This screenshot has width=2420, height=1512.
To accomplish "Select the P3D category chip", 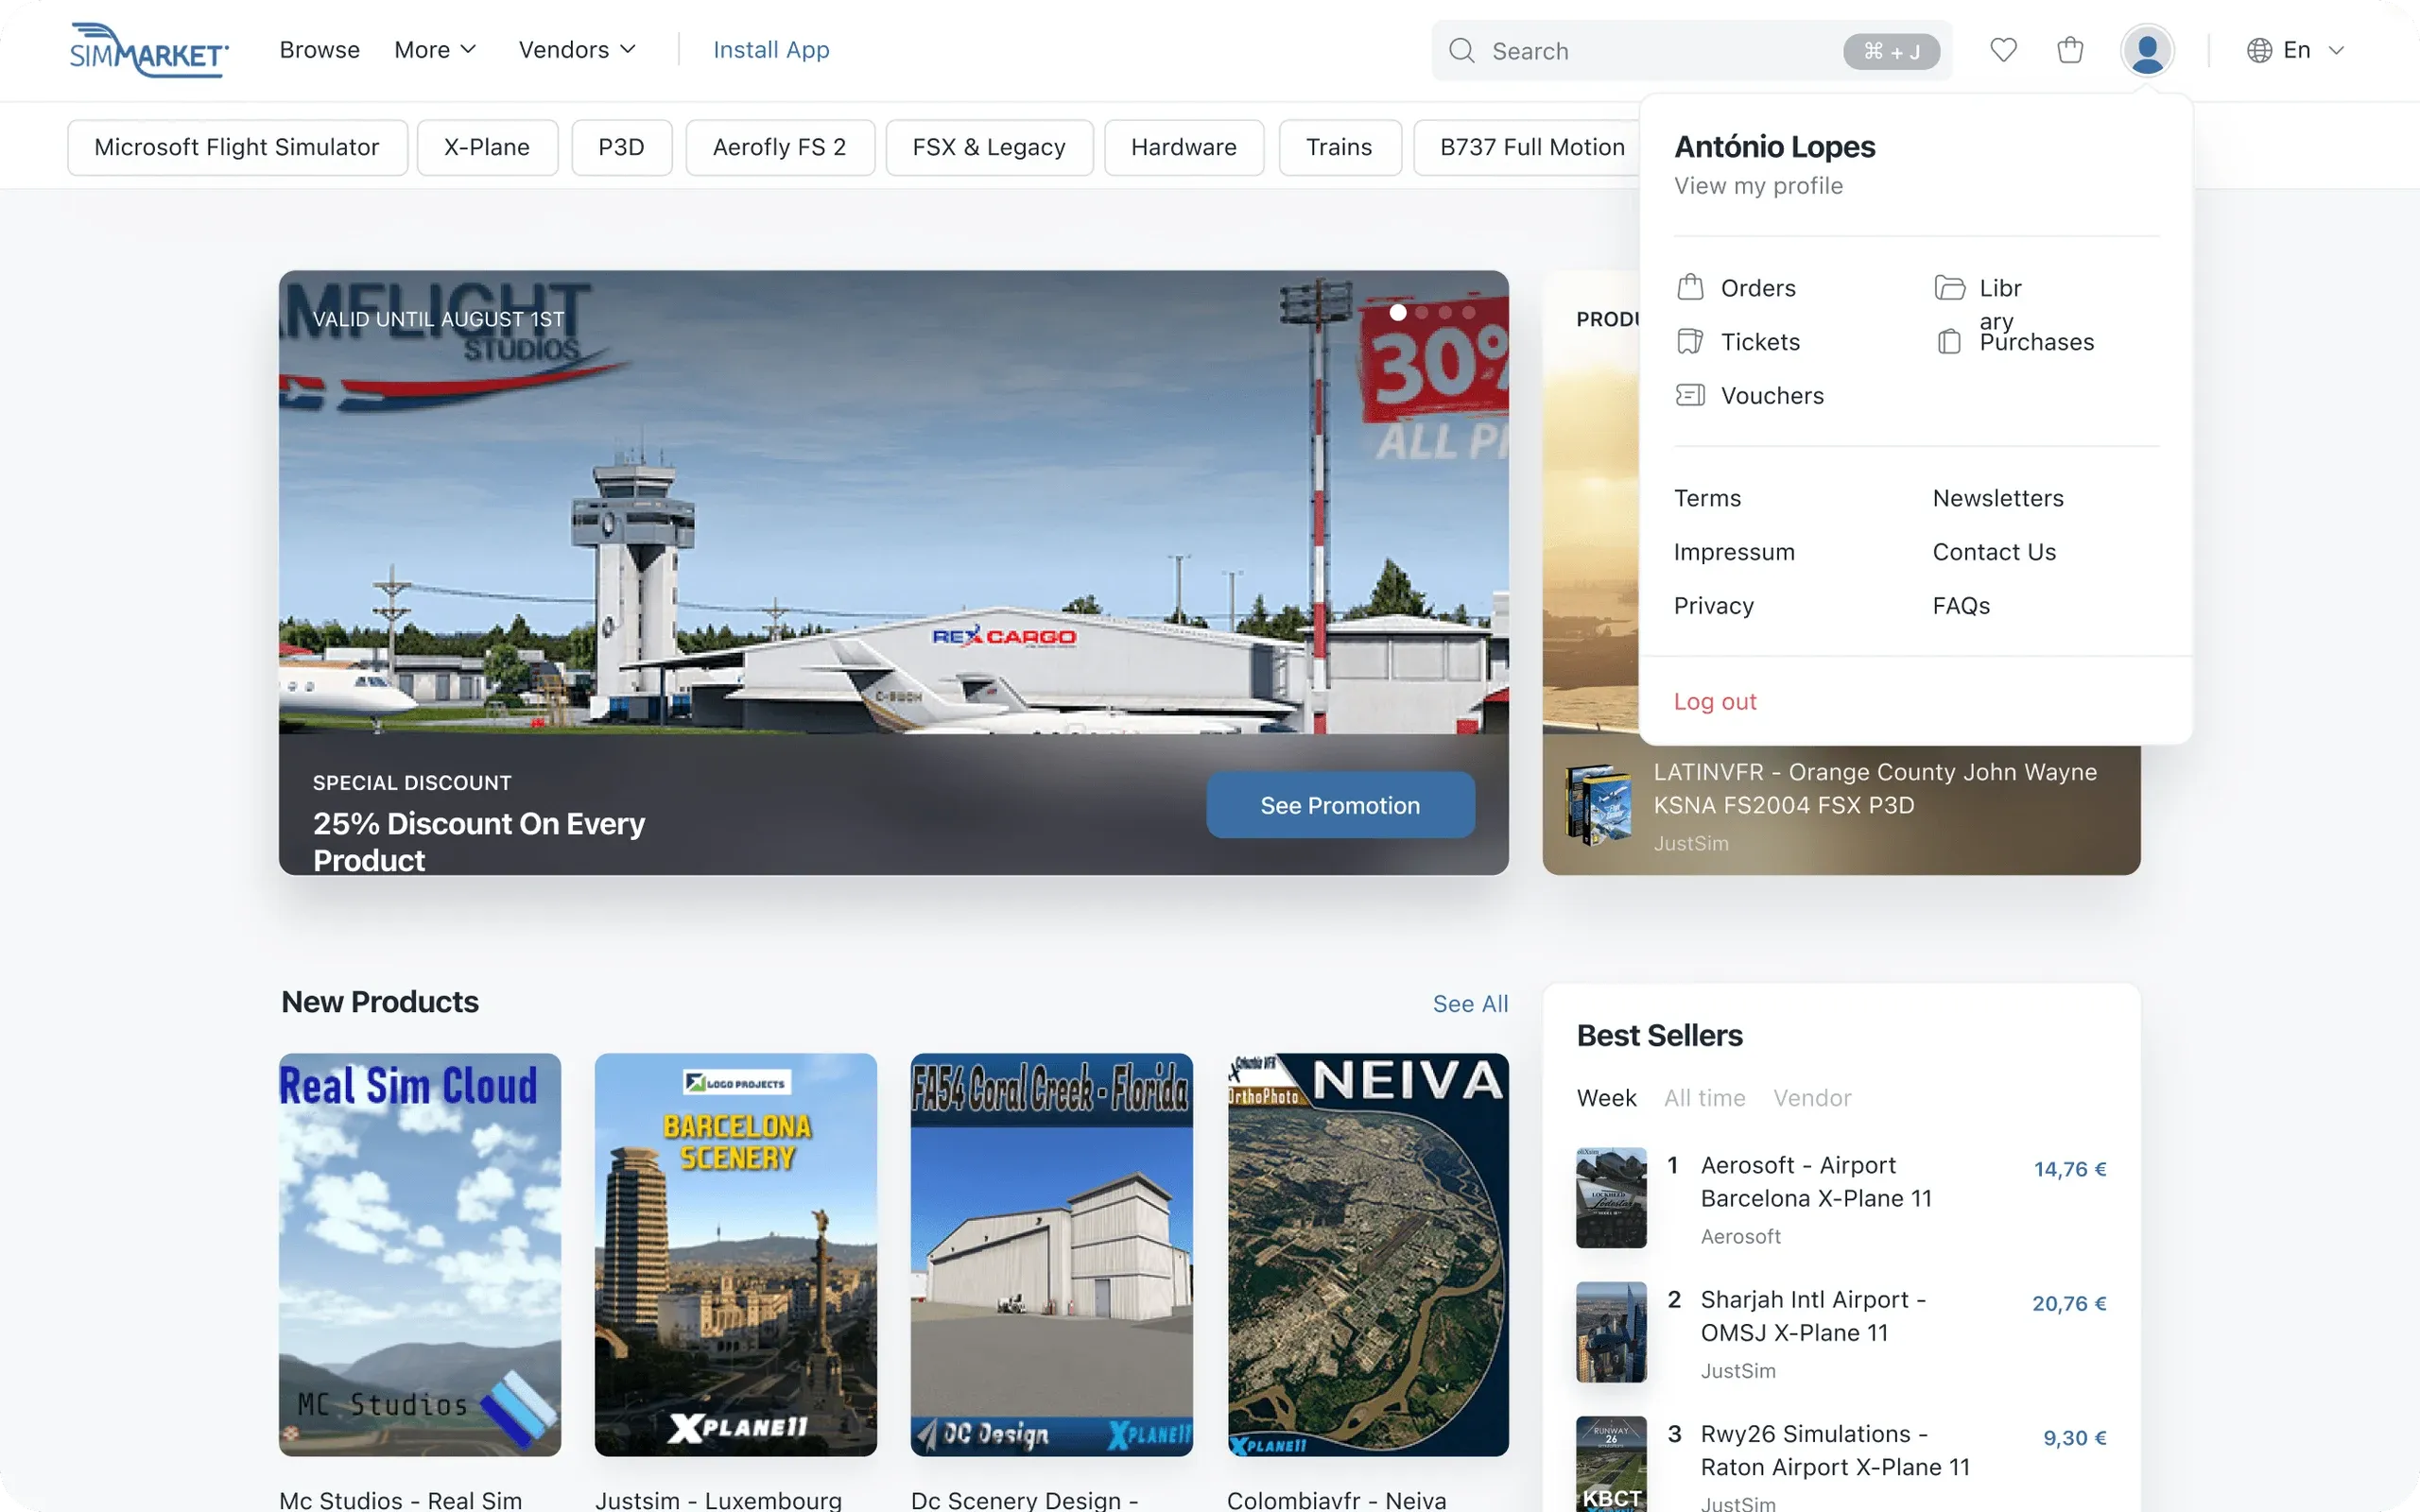I will click(621, 148).
